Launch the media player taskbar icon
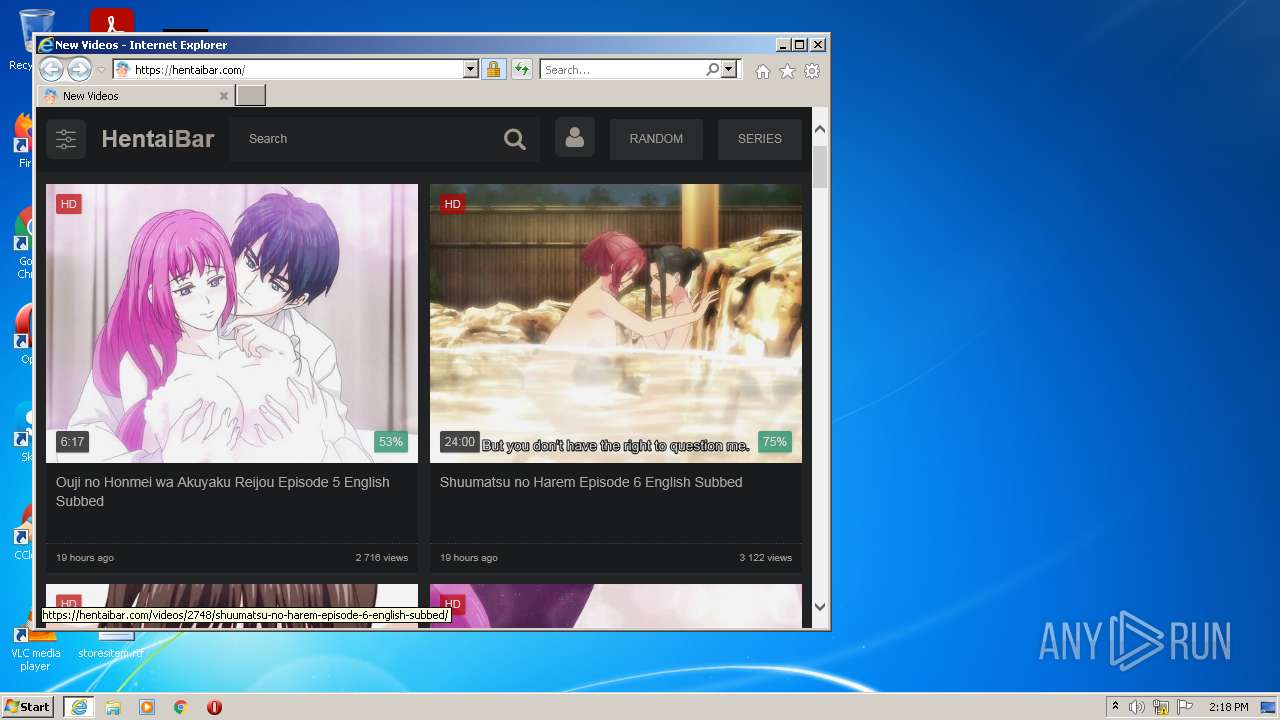Screen dimensions: 1280x720 pos(147,707)
